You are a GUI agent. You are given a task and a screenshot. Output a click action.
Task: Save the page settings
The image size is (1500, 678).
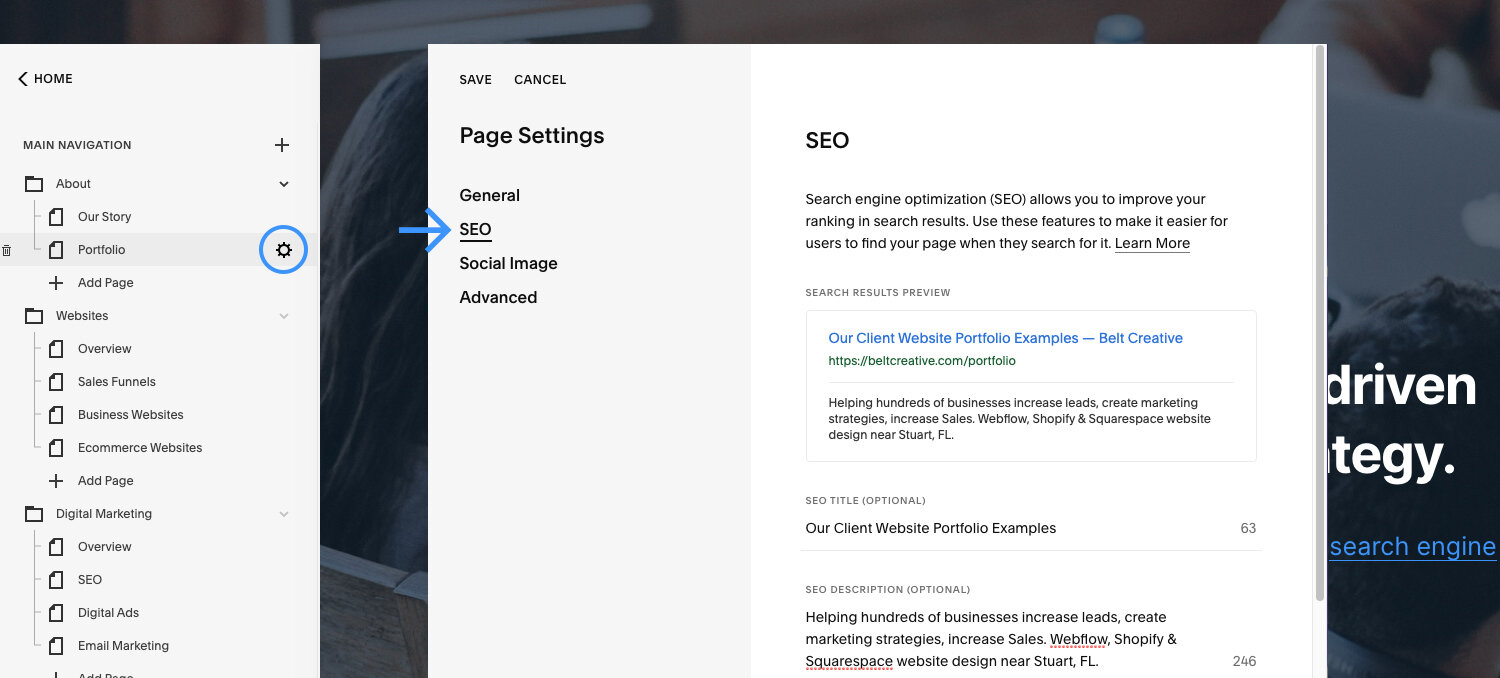(x=476, y=79)
